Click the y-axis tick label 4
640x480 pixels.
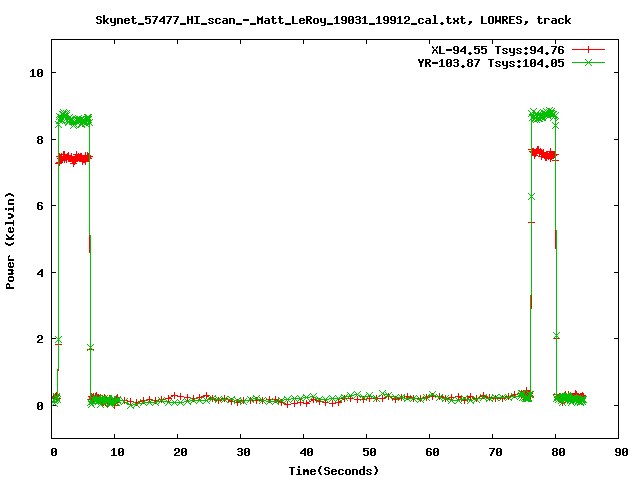[x=40, y=273]
